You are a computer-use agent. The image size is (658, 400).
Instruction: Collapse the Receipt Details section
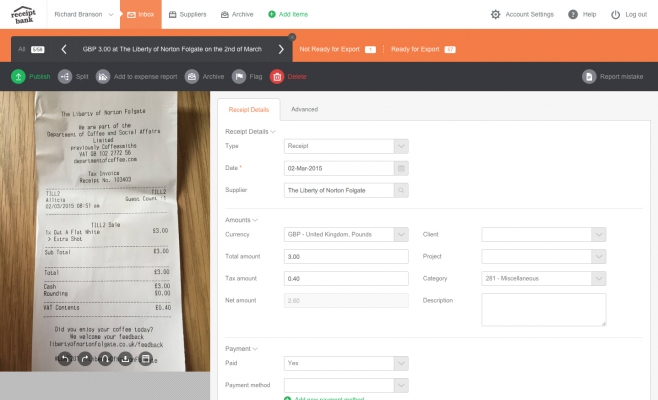pyautogui.click(x=250, y=131)
